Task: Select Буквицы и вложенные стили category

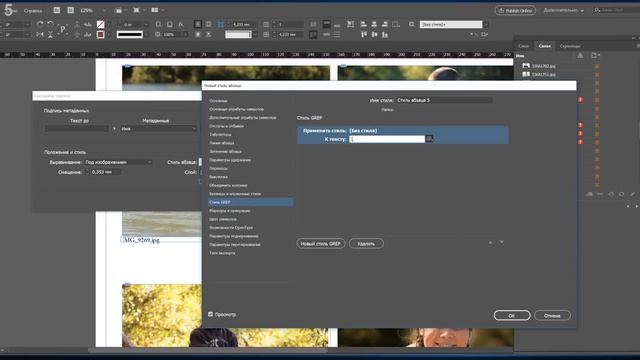Action: click(235, 194)
